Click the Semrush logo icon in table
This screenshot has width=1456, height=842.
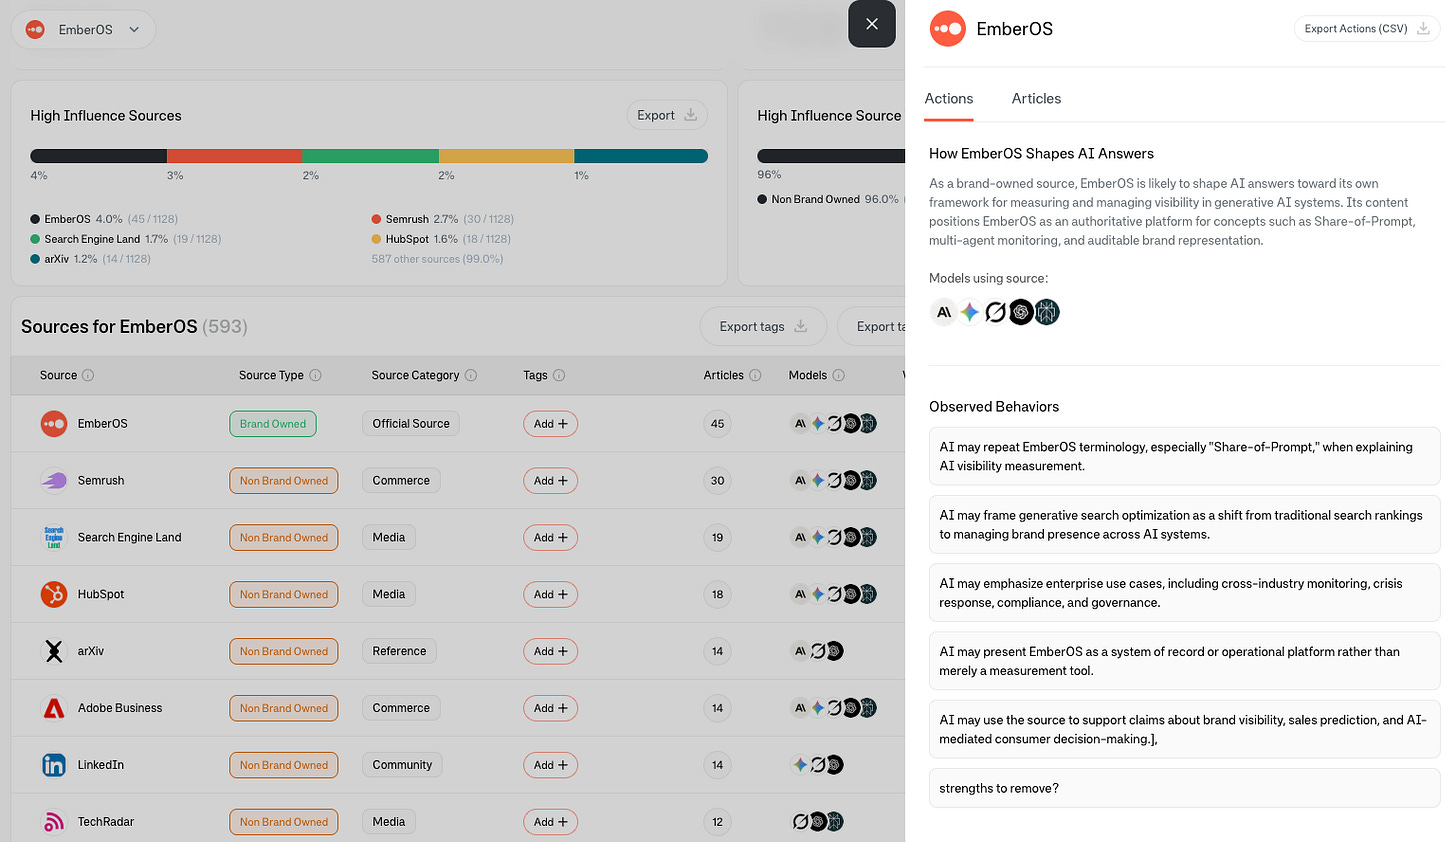(x=54, y=481)
